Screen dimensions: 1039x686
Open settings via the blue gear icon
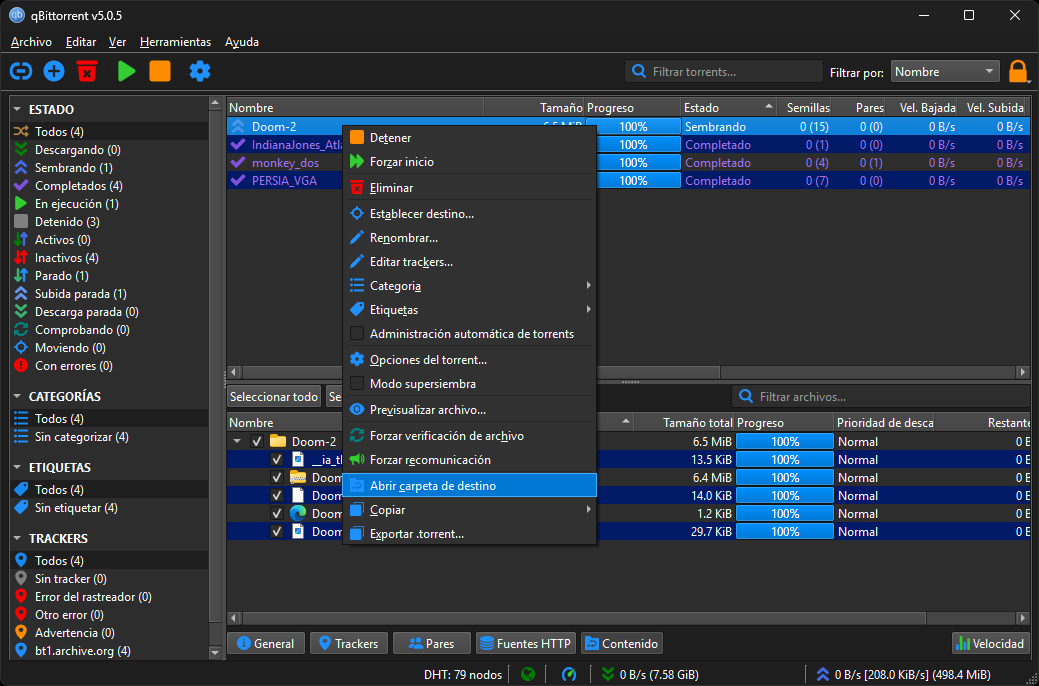(200, 71)
